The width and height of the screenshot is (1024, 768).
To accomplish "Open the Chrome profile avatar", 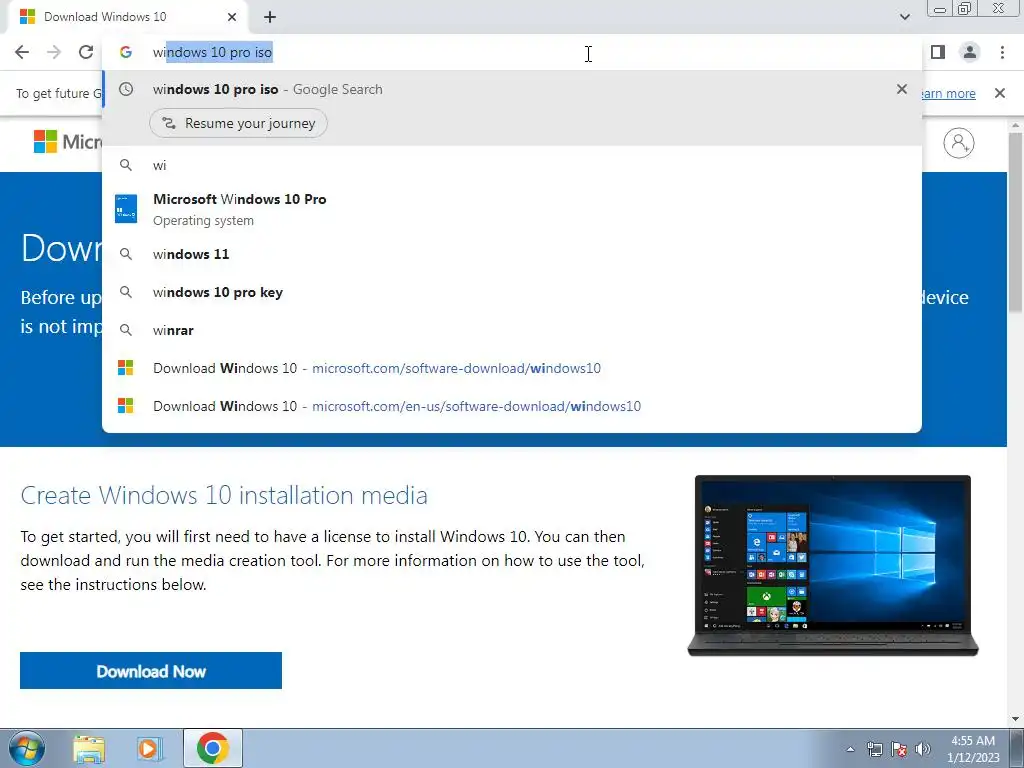I will click(x=970, y=52).
